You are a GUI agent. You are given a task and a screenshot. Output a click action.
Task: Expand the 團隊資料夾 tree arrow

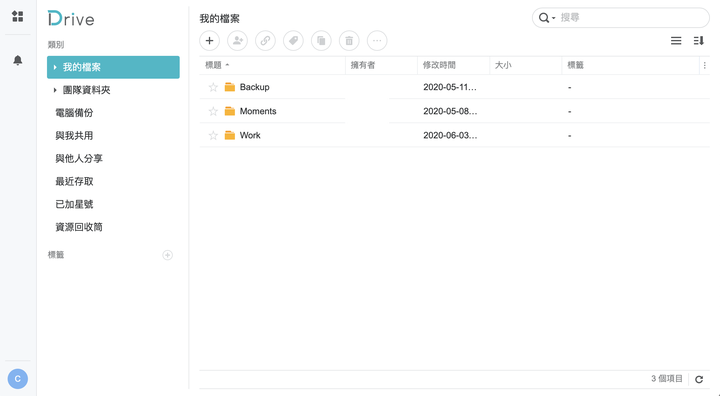pyautogui.click(x=55, y=90)
